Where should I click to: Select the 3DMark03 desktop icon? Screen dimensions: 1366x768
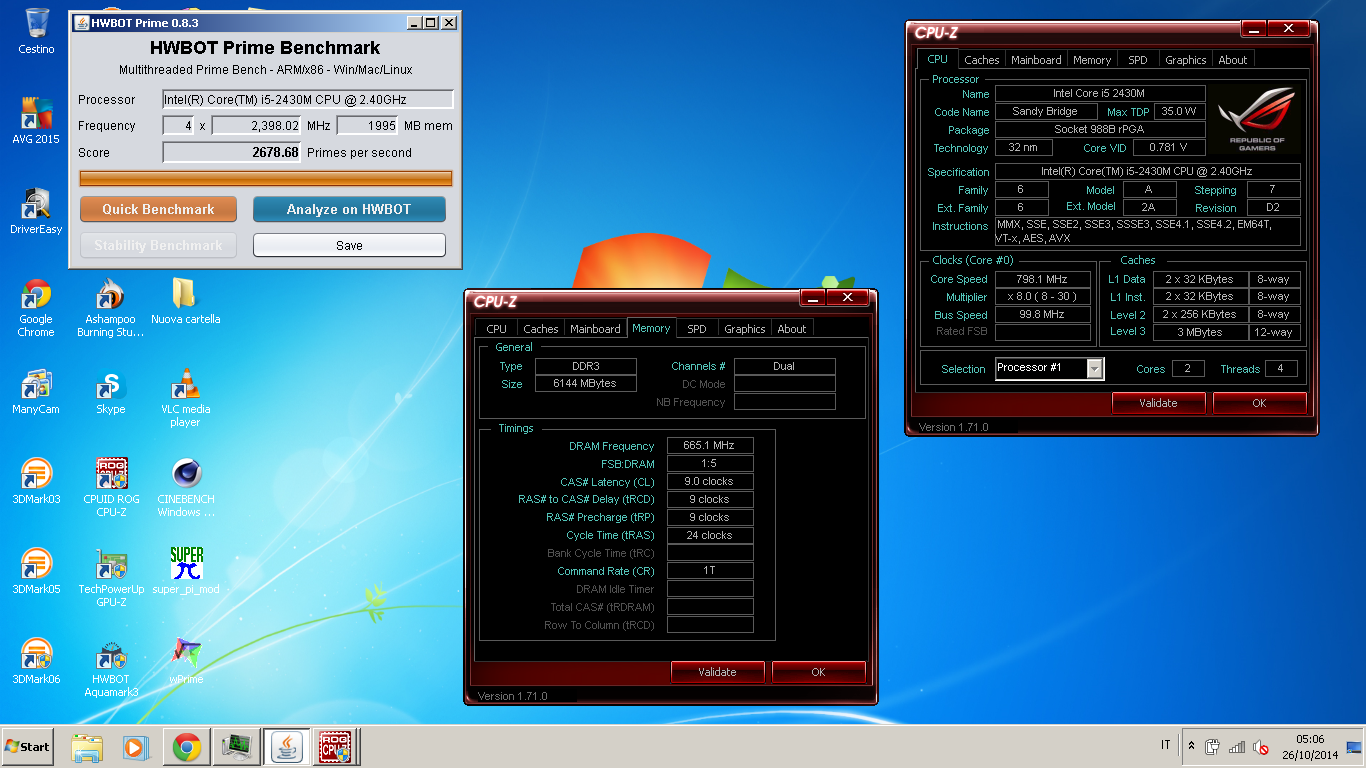[37, 481]
